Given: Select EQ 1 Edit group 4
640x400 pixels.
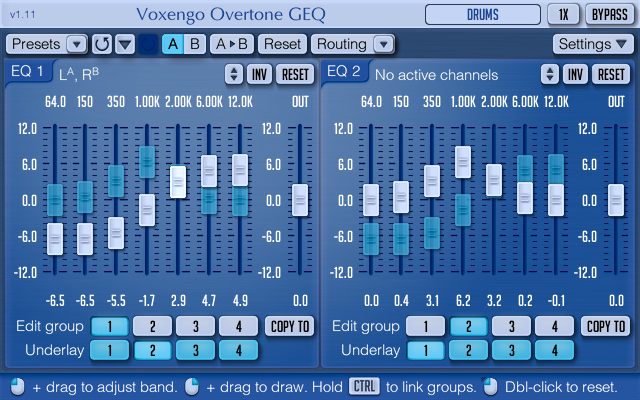Looking at the screenshot, I should tap(238, 326).
